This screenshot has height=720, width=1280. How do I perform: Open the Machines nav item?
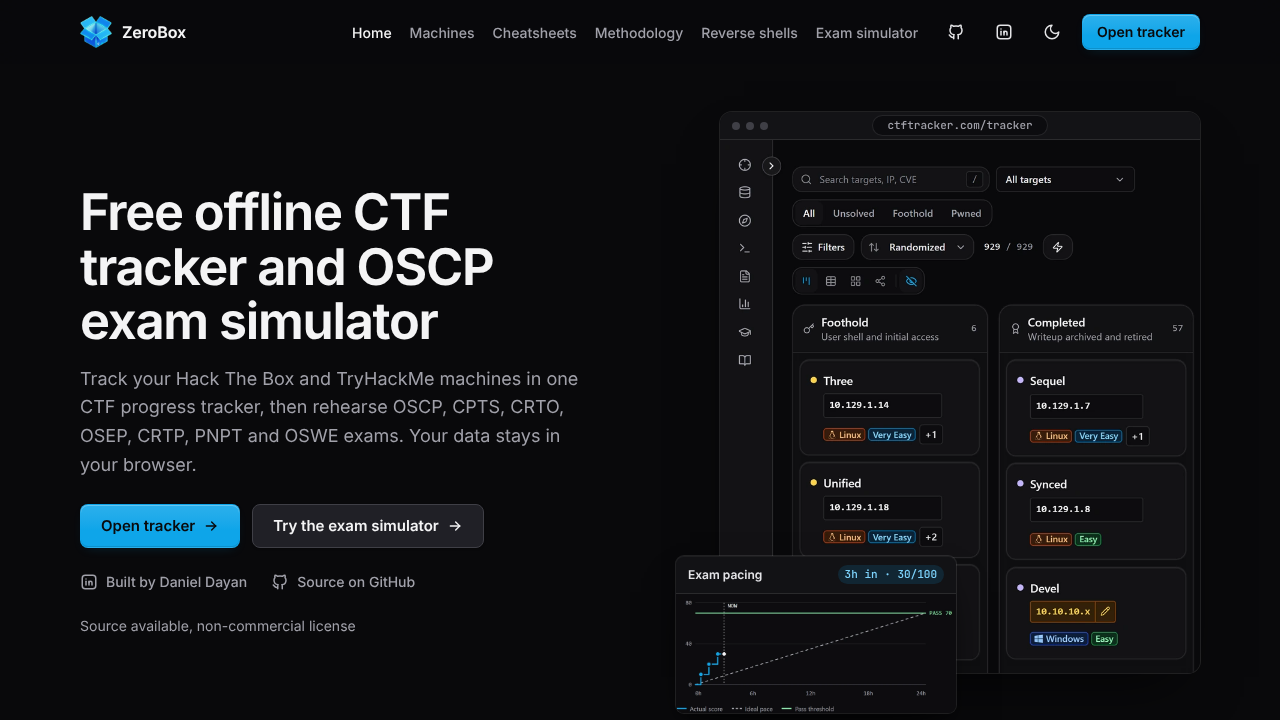pyautogui.click(x=442, y=33)
